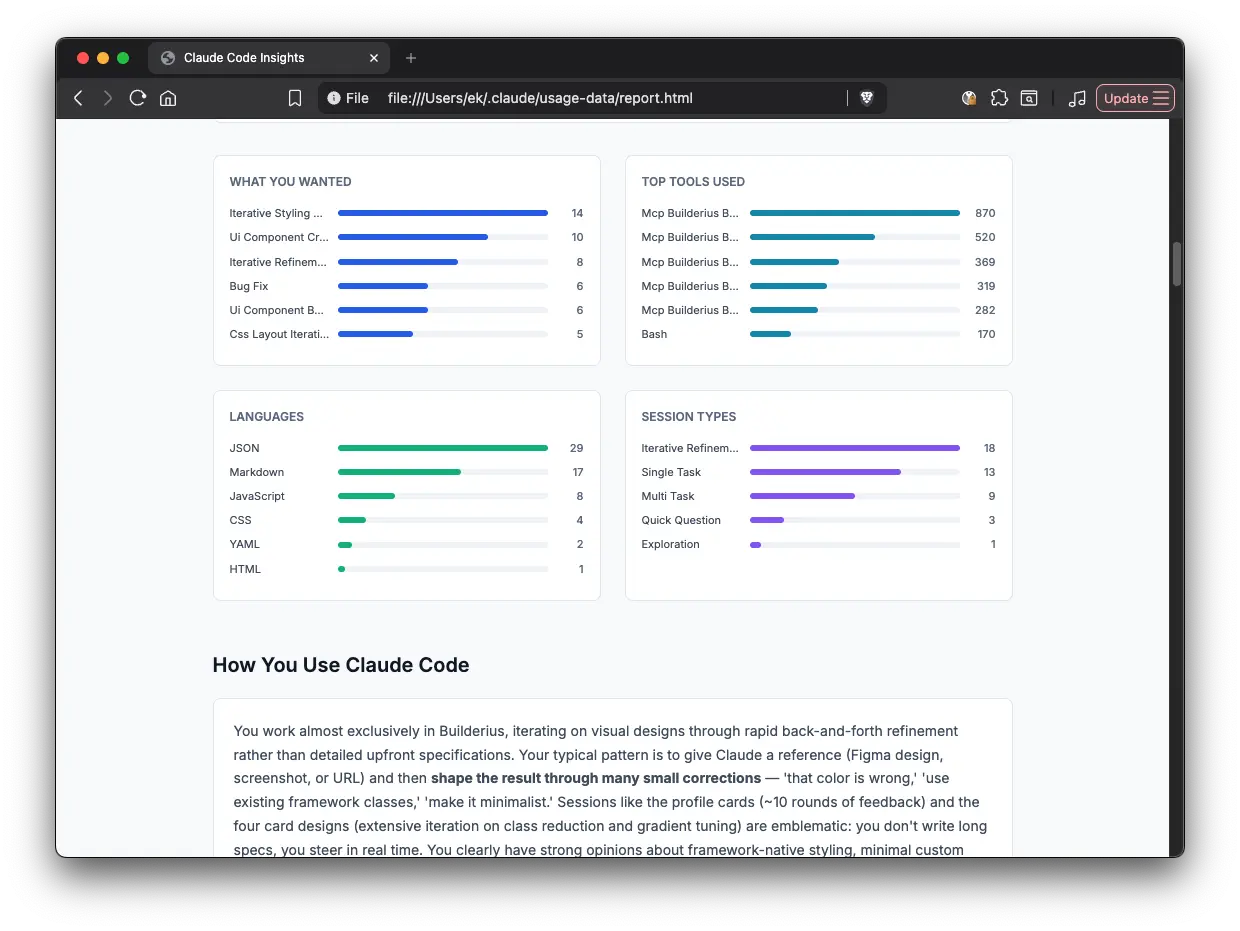This screenshot has width=1240, height=931.
Task: Click the page vertical scrollbar thumb
Action: pos(1176,264)
